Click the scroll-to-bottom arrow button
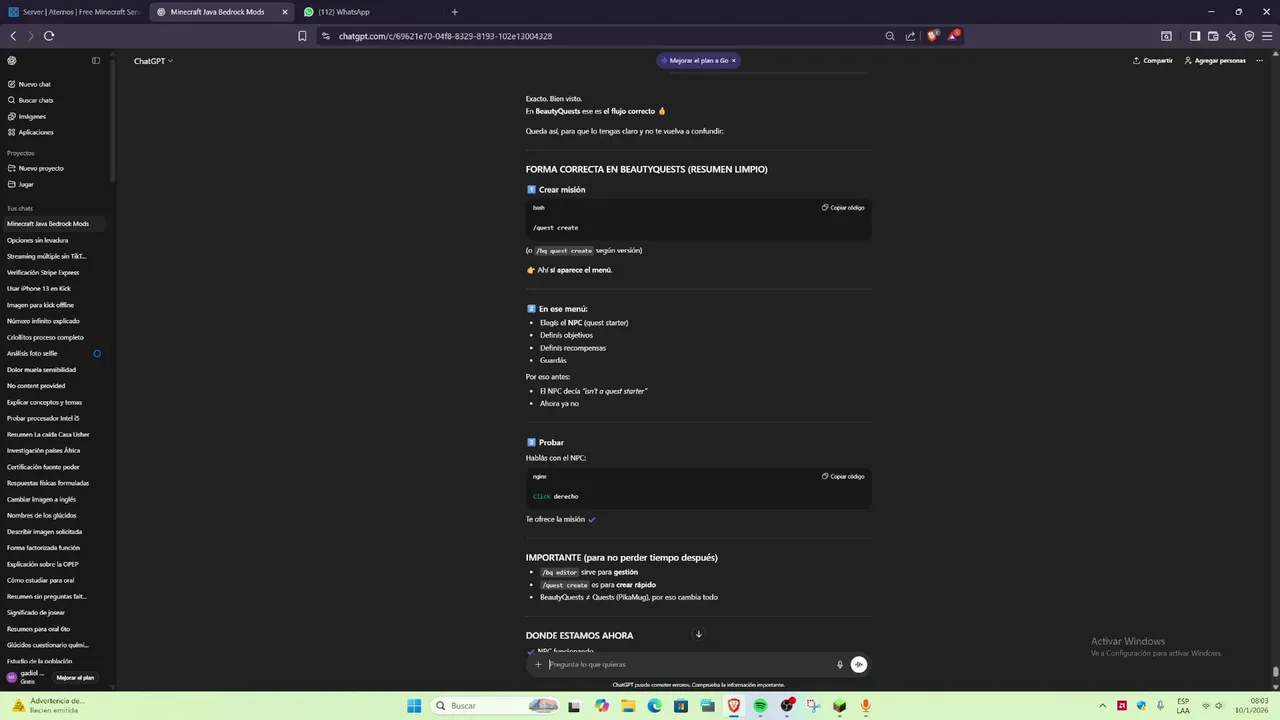Viewport: 1280px width, 720px height. tap(698, 634)
